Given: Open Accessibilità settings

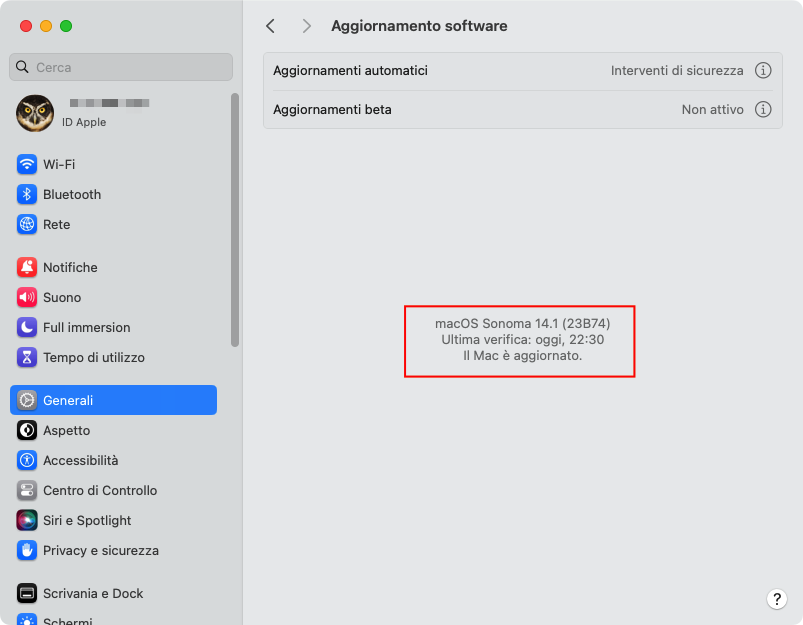Looking at the screenshot, I should tap(114, 461).
